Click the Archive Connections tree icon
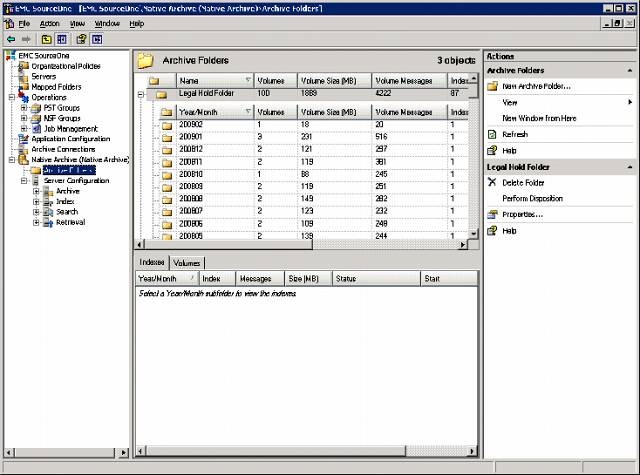Image resolution: width=640 pixels, height=475 pixels. click(x=24, y=149)
